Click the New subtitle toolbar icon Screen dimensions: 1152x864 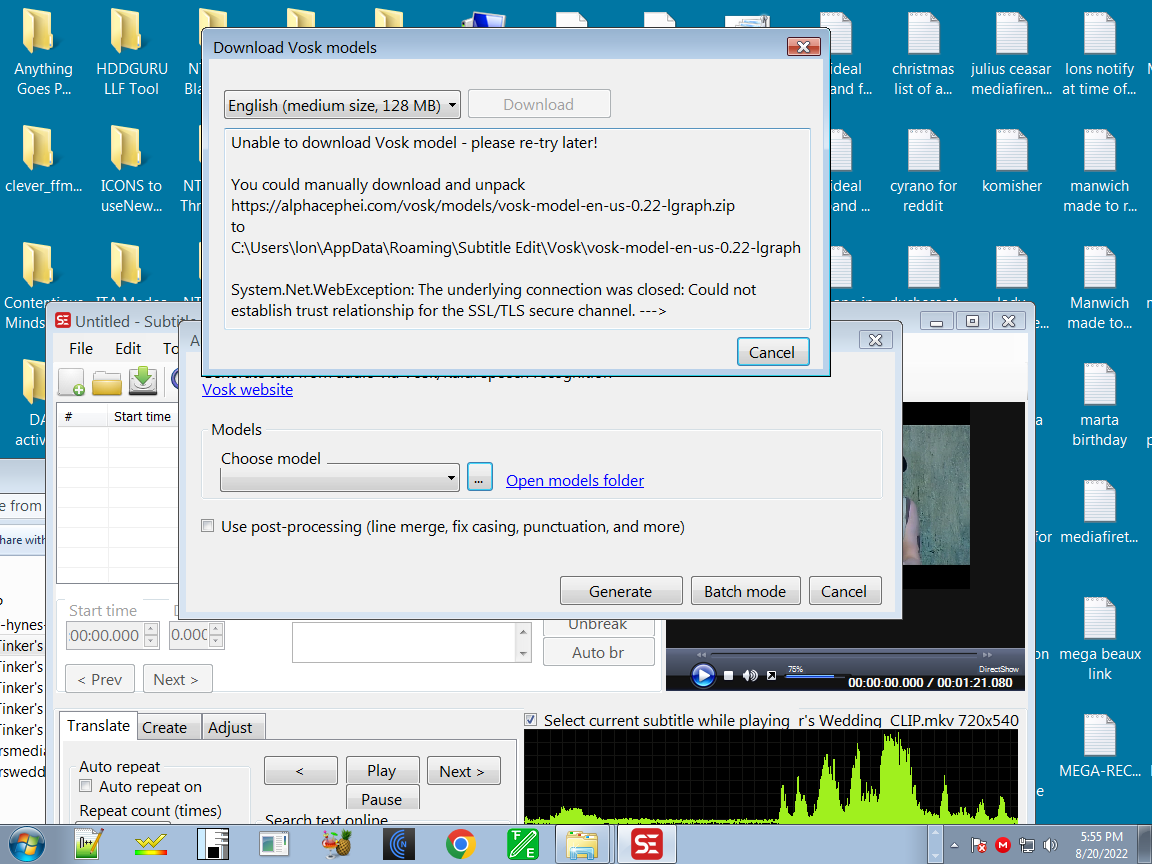pyautogui.click(x=71, y=382)
